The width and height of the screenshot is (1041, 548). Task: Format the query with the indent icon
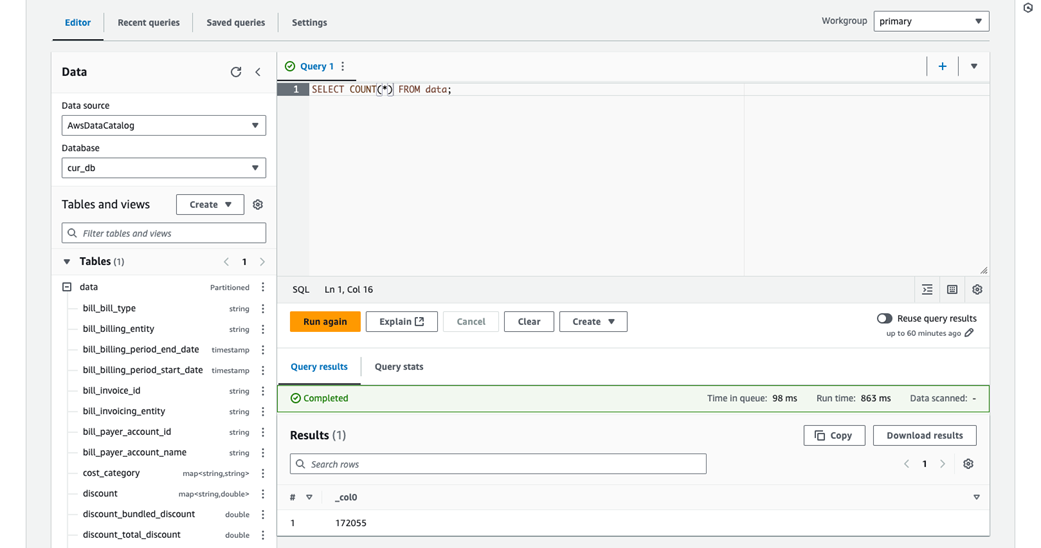[x=927, y=290]
